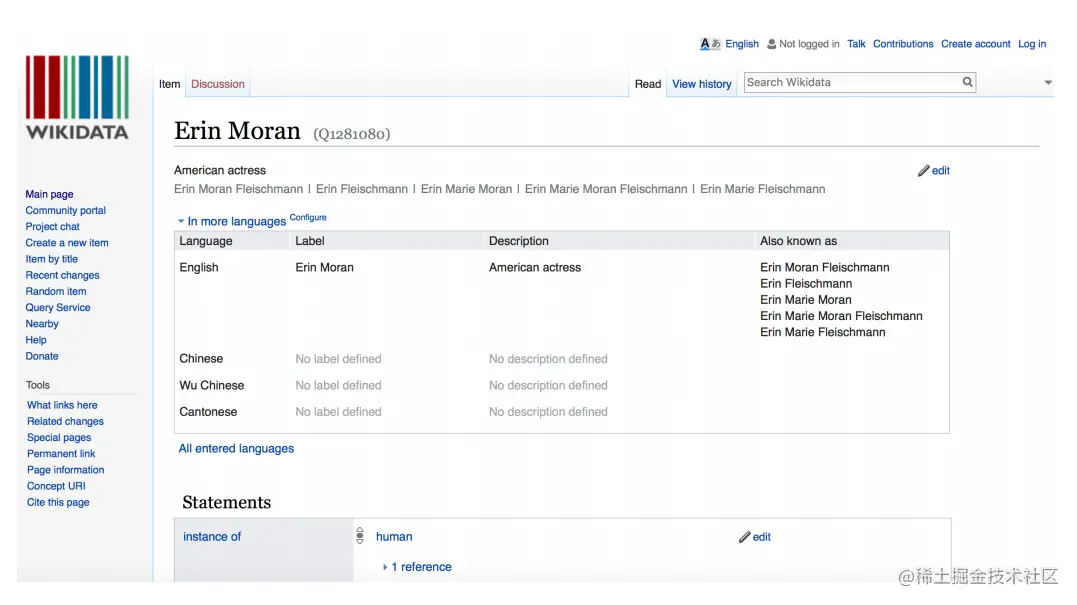
Task: Open the View history tab
Action: click(701, 84)
